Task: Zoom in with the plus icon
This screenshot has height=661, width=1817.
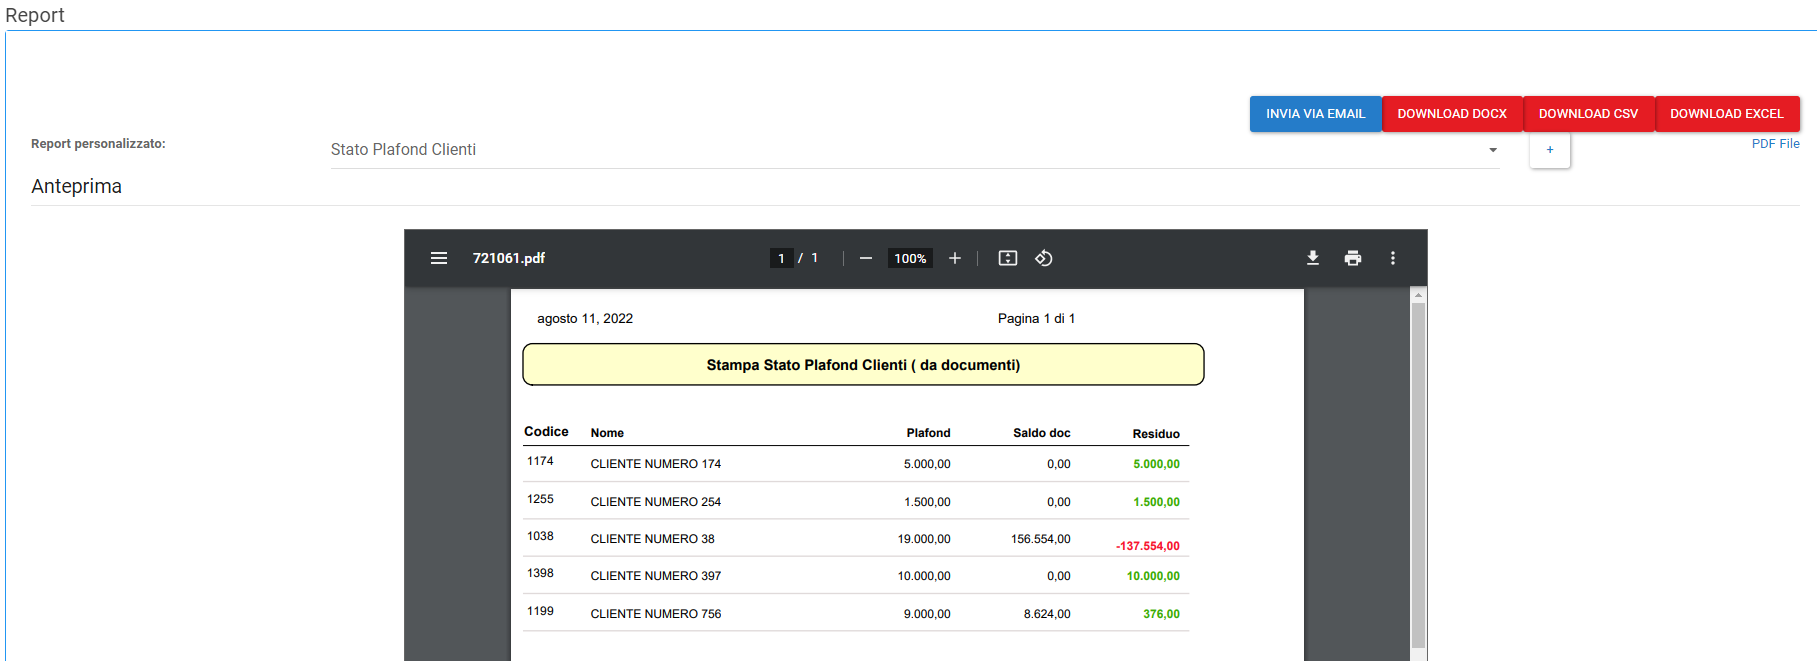Action: coord(955,258)
